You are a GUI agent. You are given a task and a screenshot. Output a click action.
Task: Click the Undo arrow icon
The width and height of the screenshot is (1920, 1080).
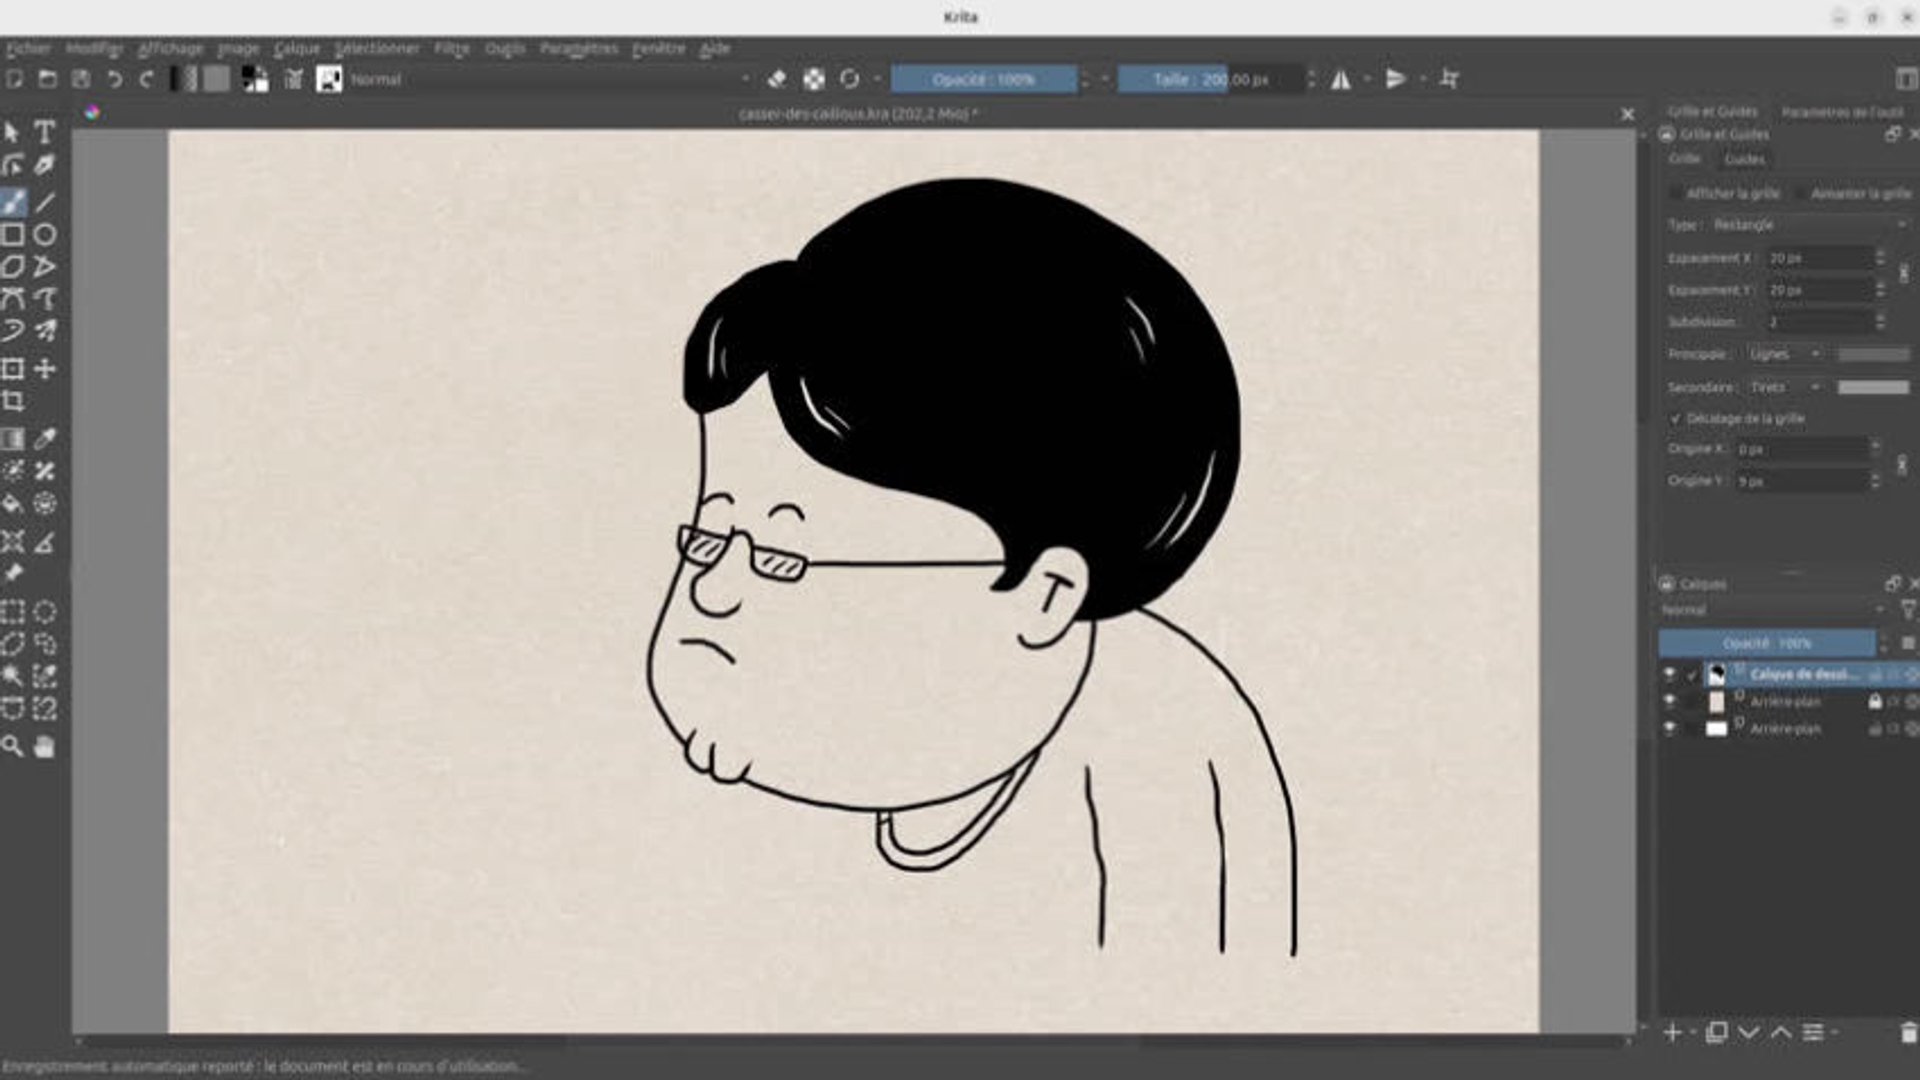[114, 79]
